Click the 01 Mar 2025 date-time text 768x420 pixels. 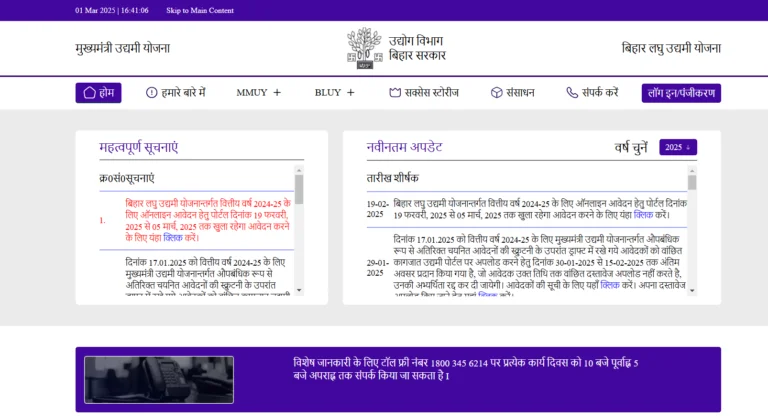click(112, 10)
